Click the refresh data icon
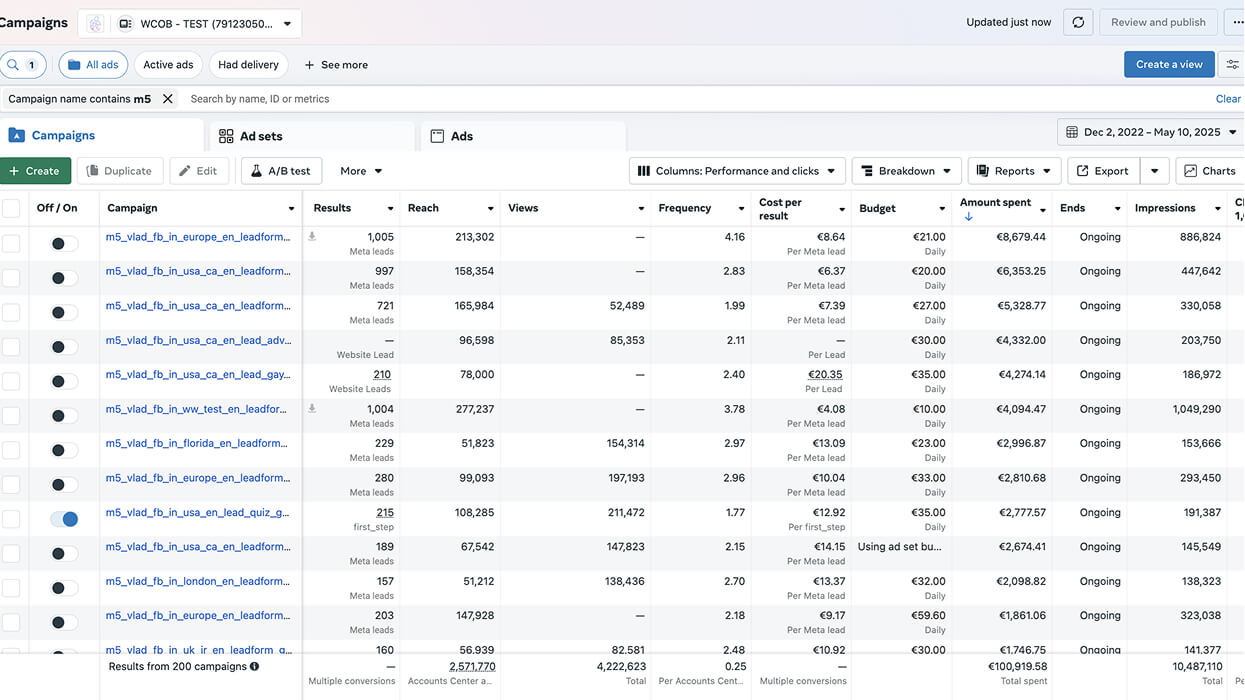The width and height of the screenshot is (1245, 700). point(1077,22)
